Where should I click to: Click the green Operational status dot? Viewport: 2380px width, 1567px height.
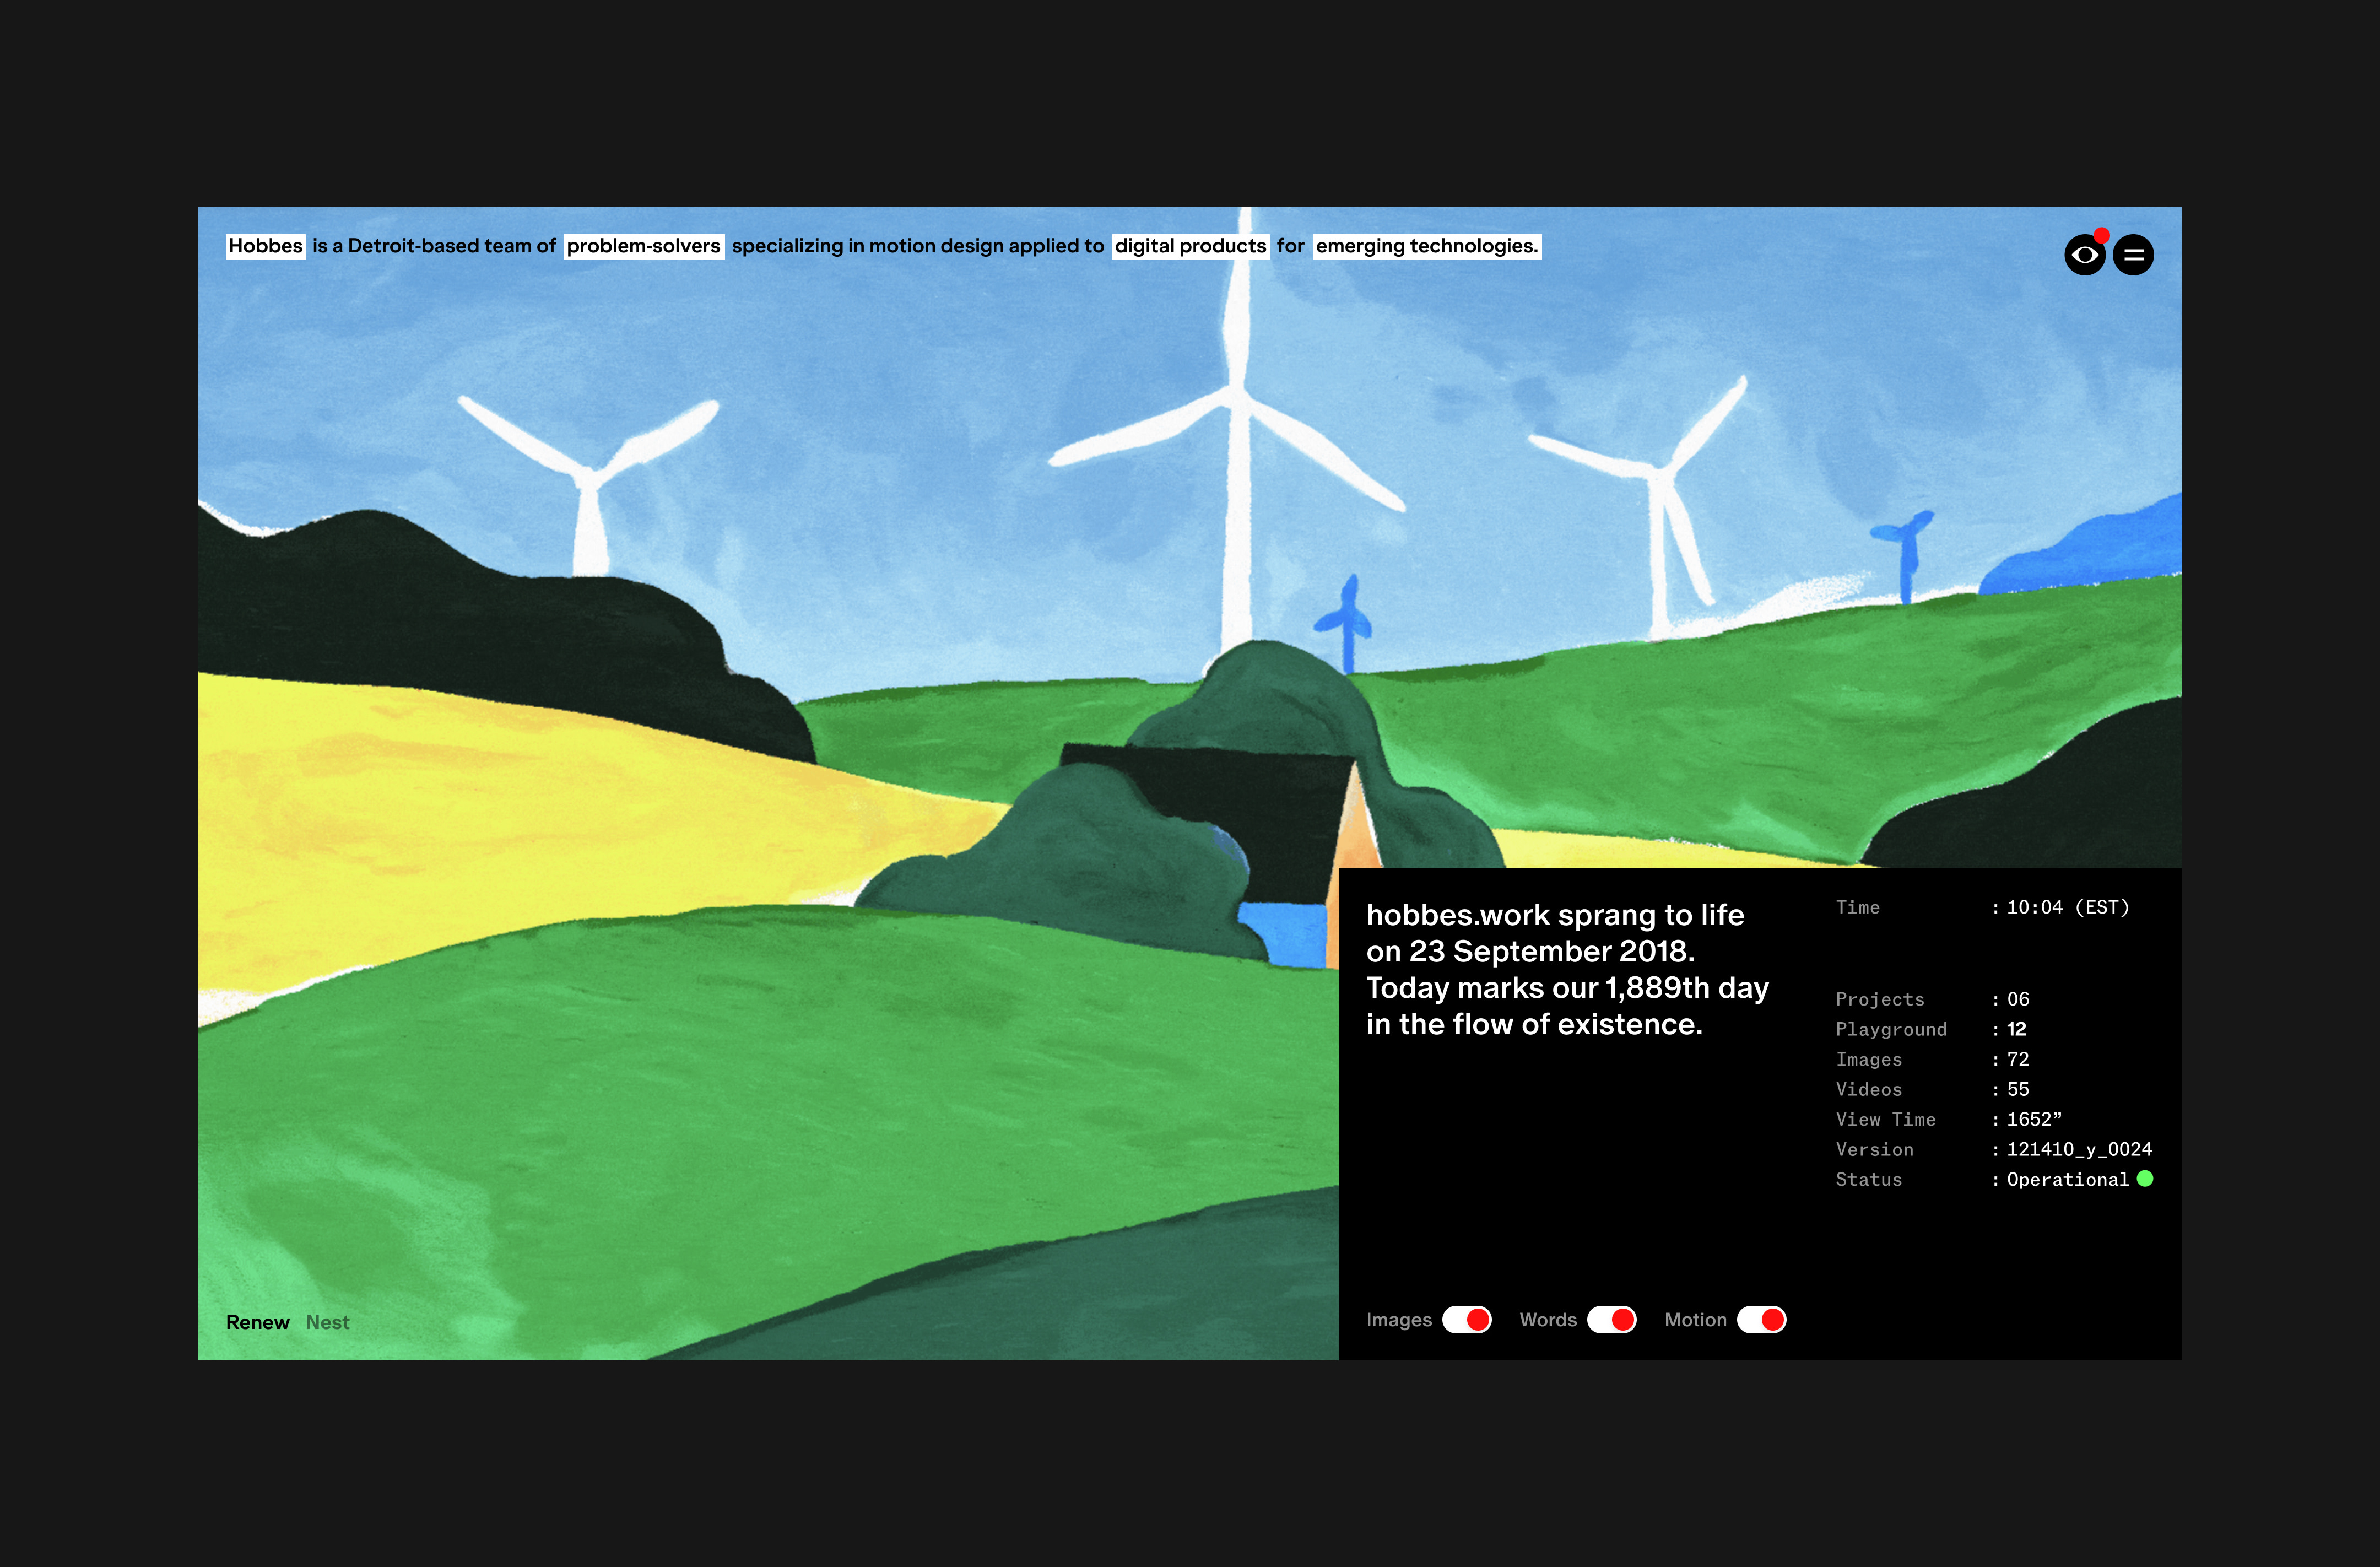tap(2144, 1178)
